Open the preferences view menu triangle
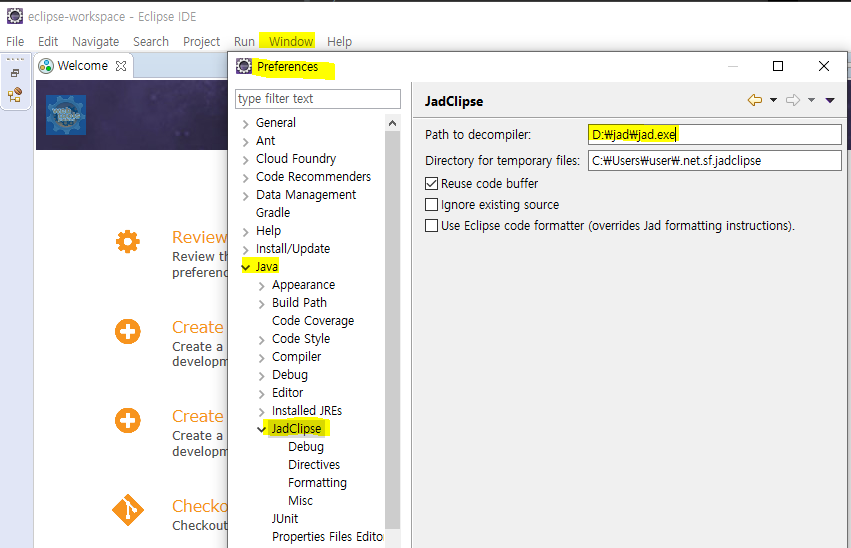Screen dimensions: 851x548 (x=830, y=100)
